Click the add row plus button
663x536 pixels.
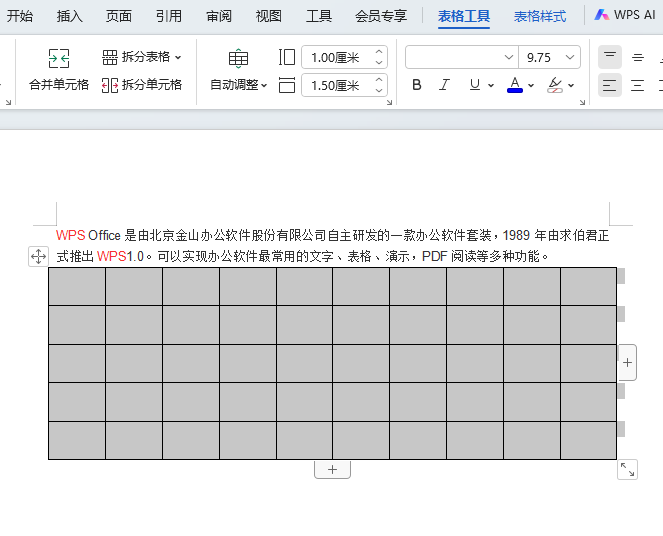tap(332, 470)
